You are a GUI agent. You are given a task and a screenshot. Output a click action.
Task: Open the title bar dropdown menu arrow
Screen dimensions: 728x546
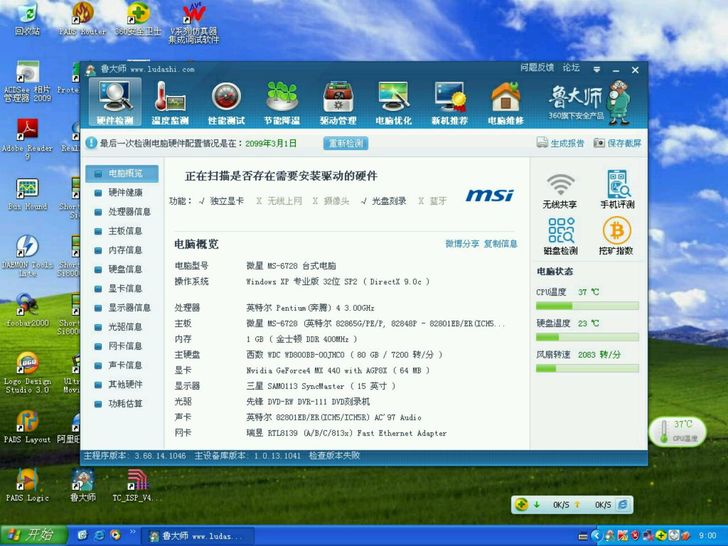[597, 70]
